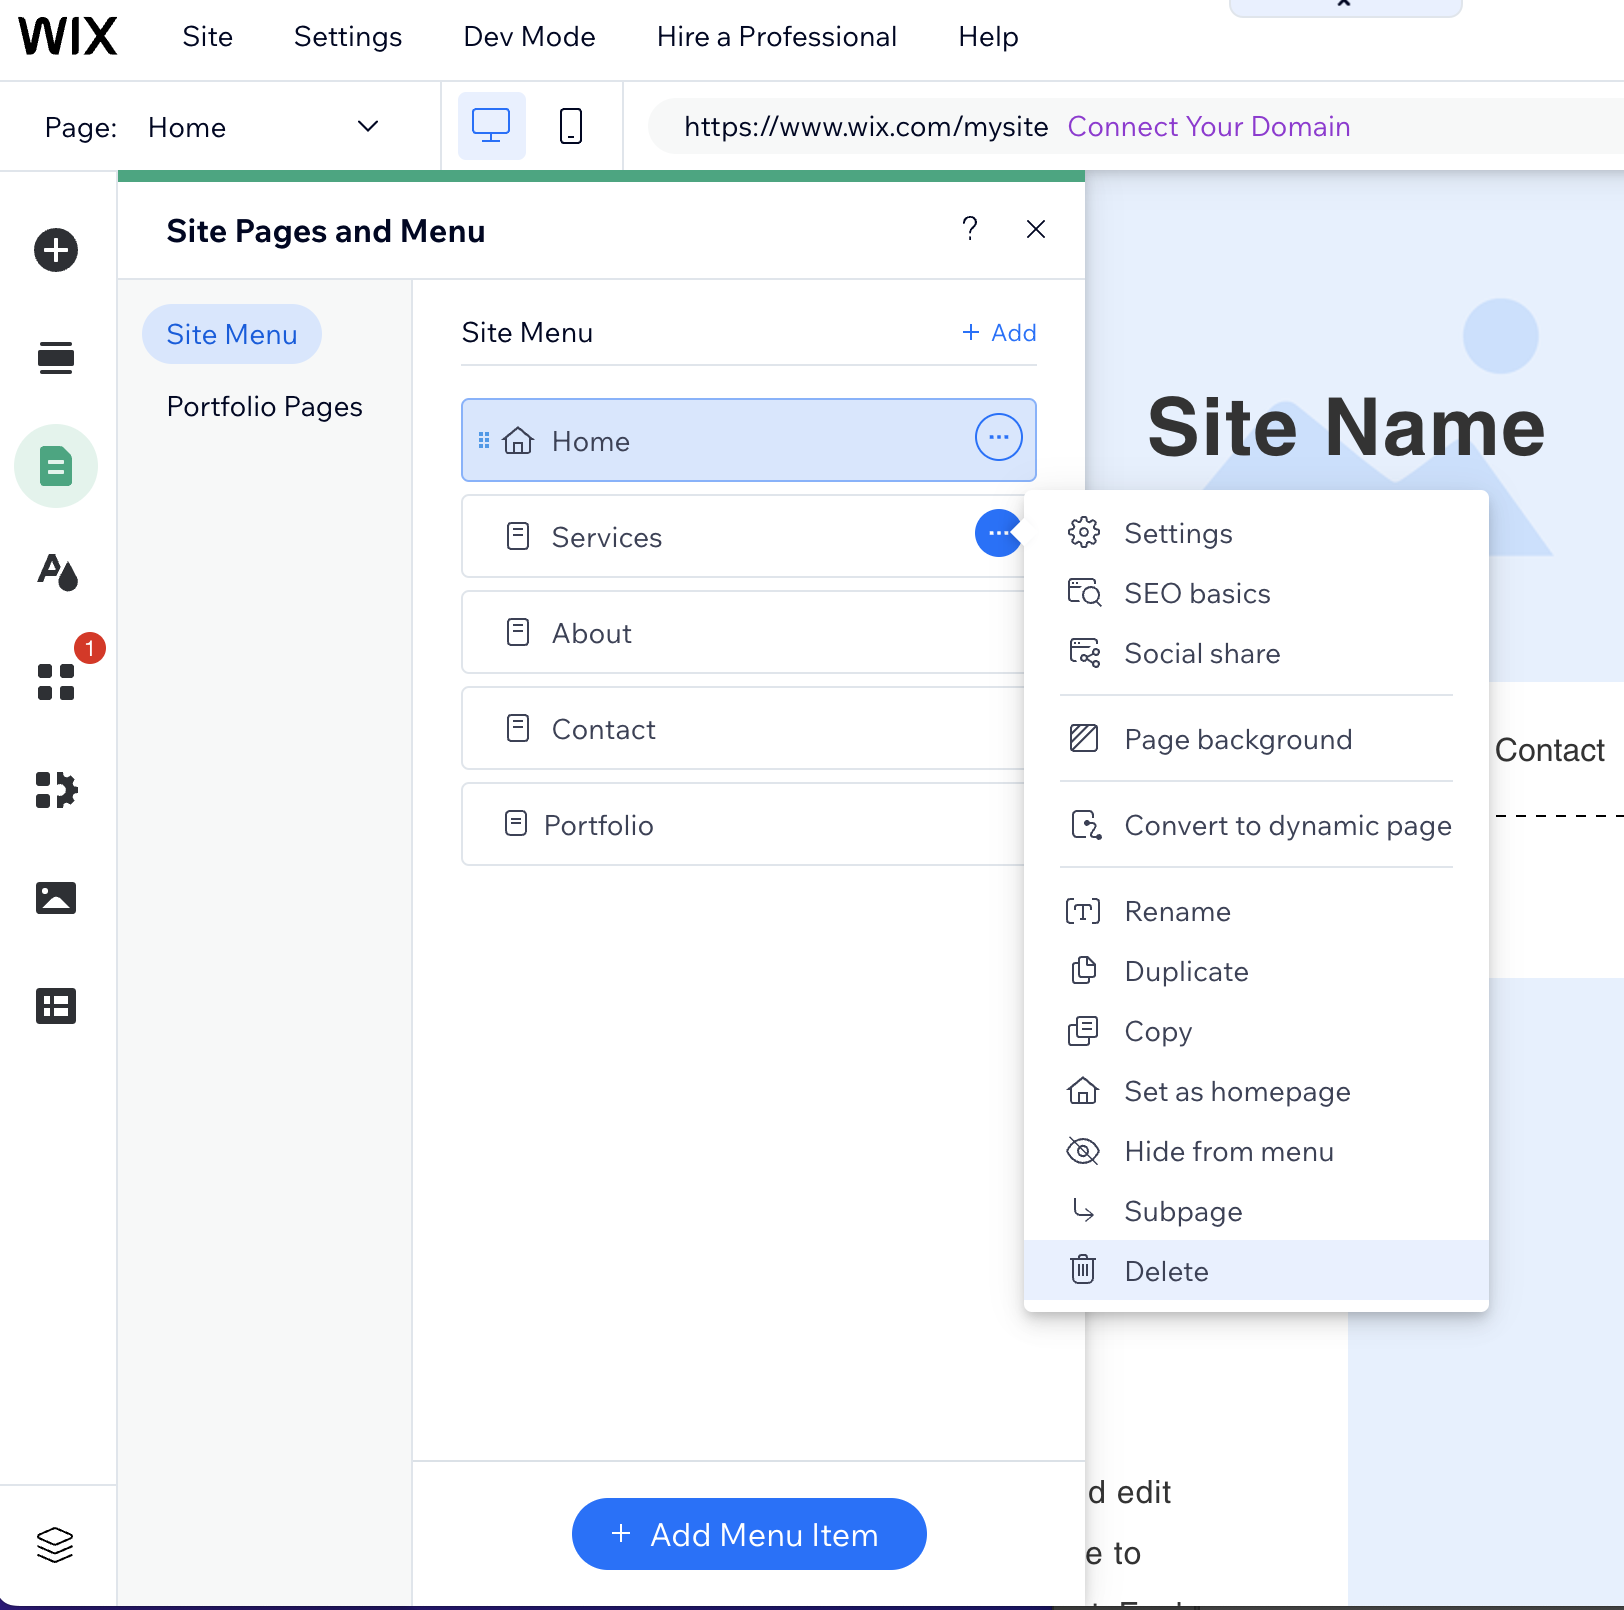The image size is (1624, 1610).
Task: Open the CMS table icon in sidebar
Action: (56, 1006)
